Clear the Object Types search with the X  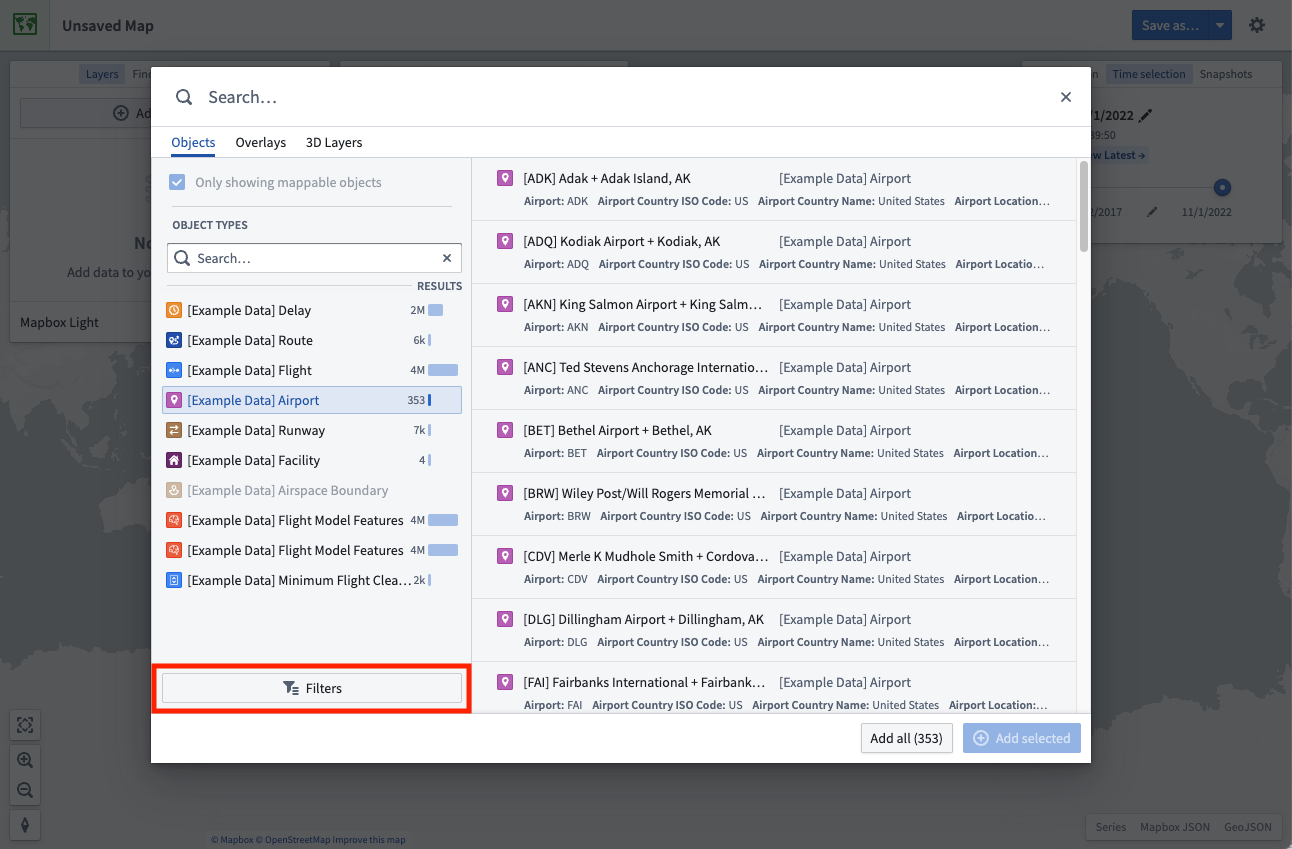coord(447,258)
